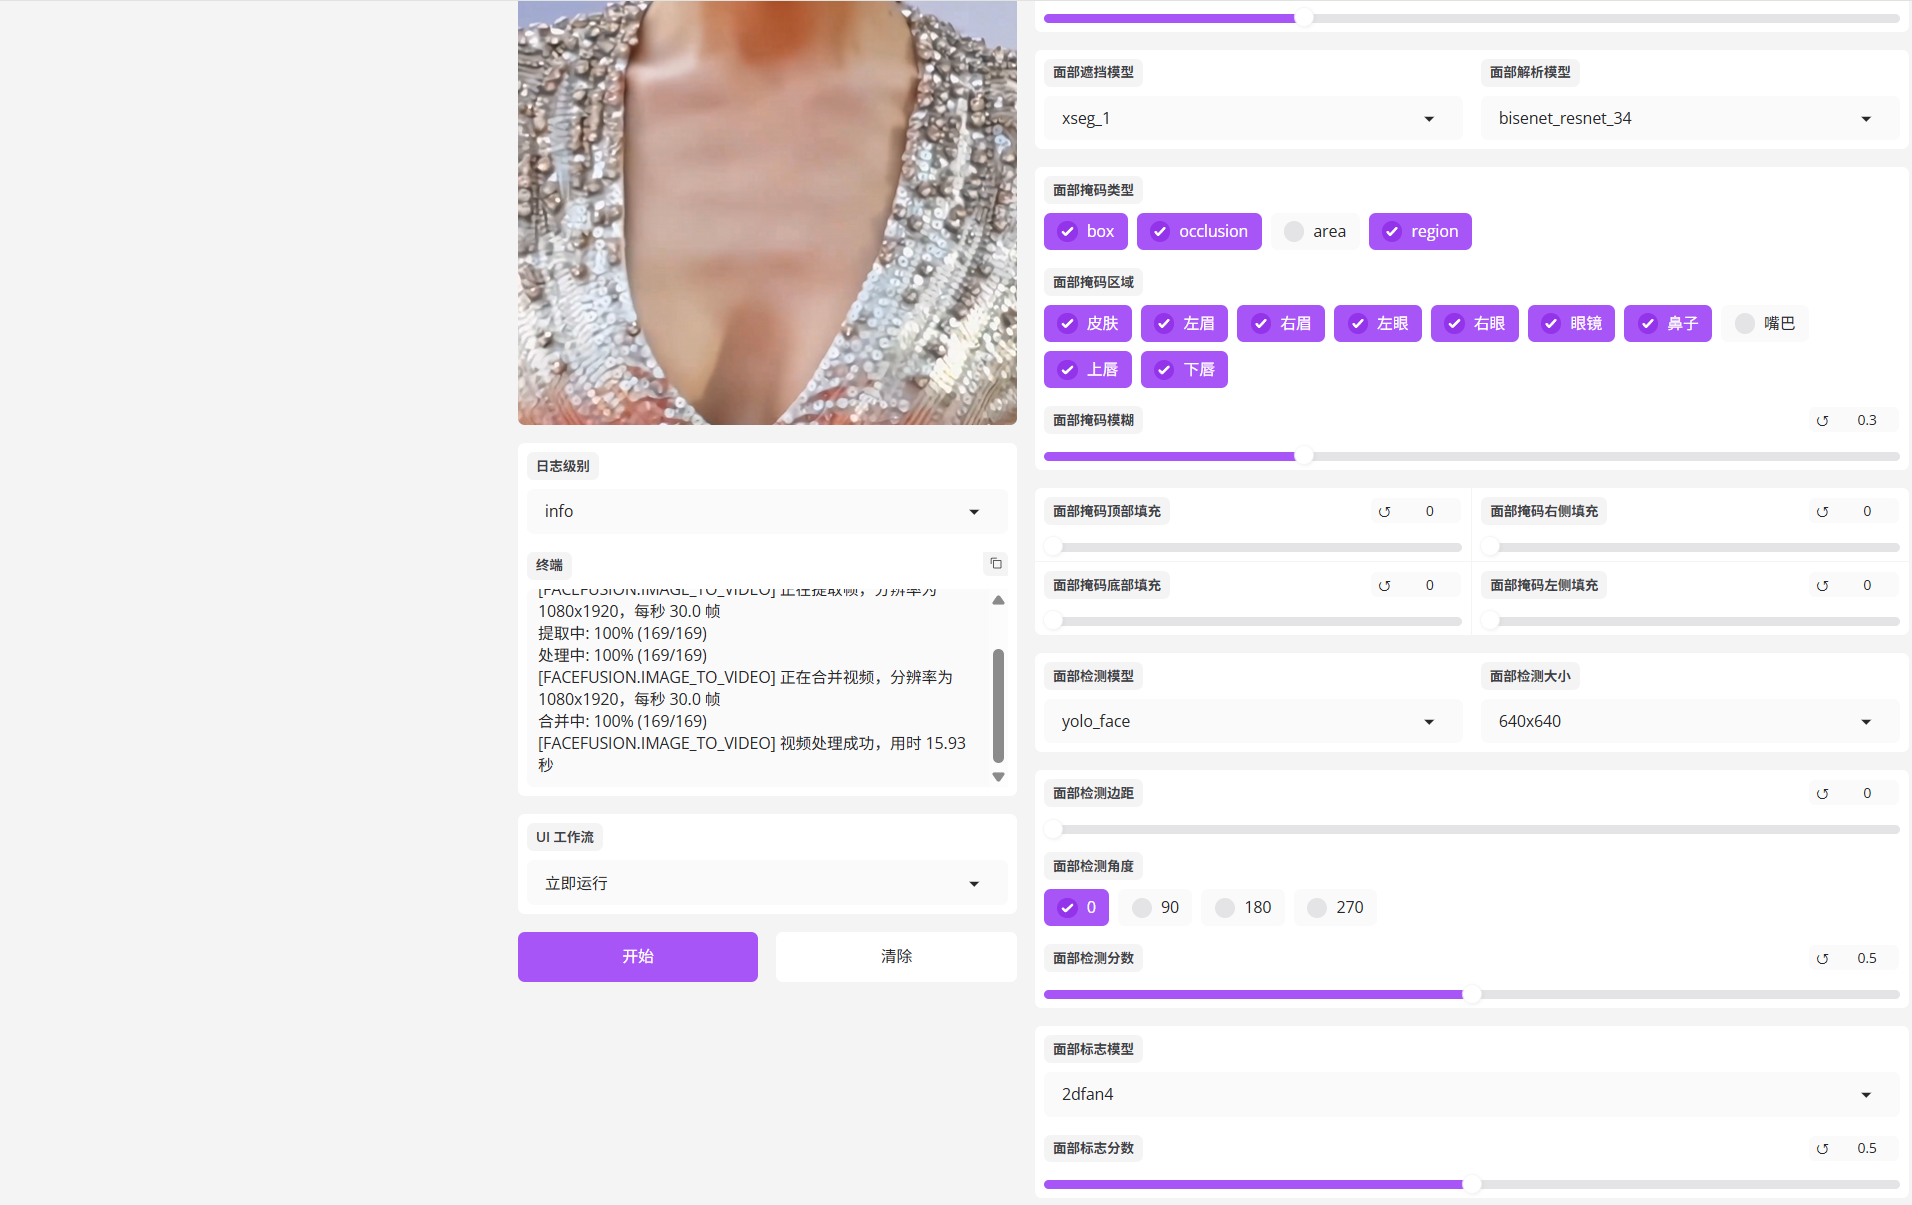Screen dimensions: 1912x1205
Task: Expand the UI 工作流 立即运行 dropdown
Action: (x=766, y=884)
